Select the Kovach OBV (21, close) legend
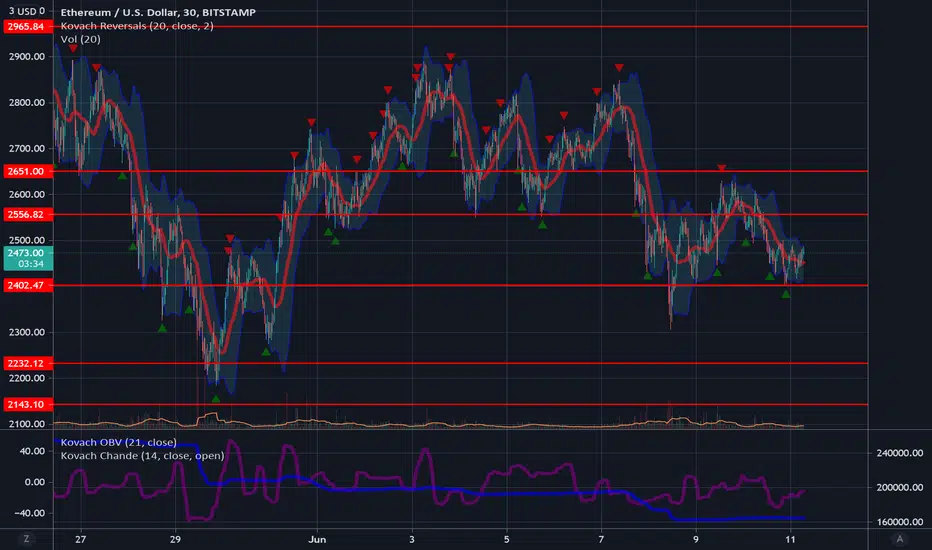This screenshot has height=550, width=932. click(x=118, y=442)
